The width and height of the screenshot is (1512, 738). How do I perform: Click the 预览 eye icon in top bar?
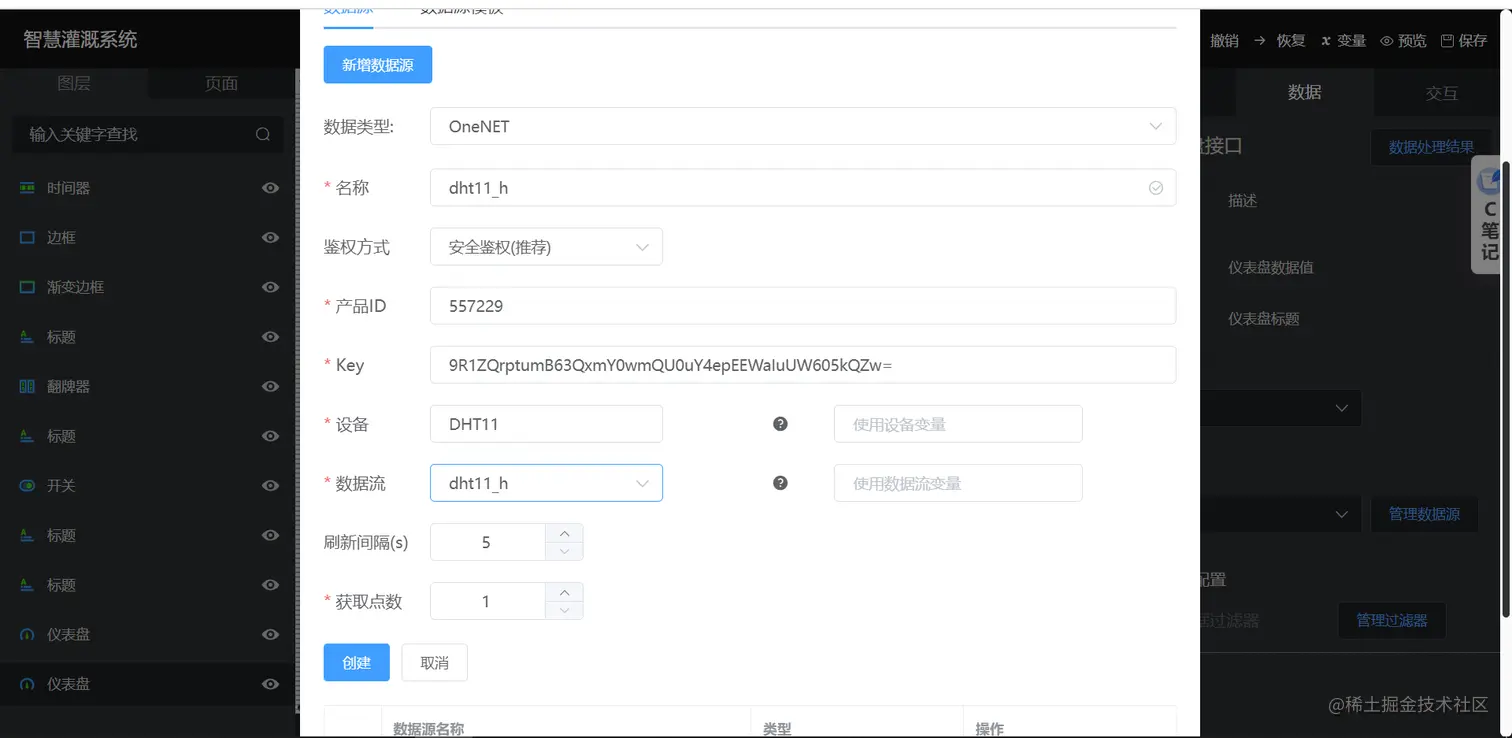coord(1387,41)
